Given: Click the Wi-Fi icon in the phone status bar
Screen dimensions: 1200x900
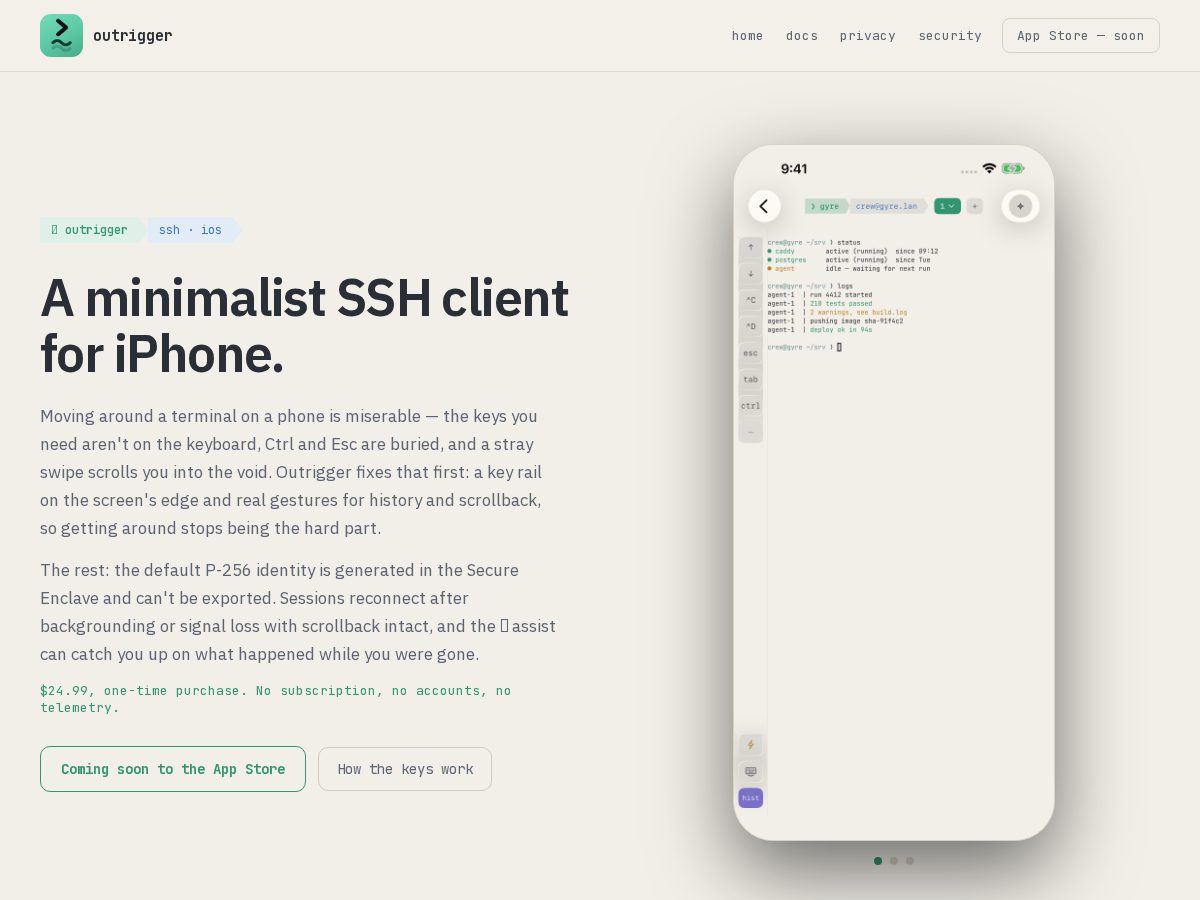Looking at the screenshot, I should 989,168.
